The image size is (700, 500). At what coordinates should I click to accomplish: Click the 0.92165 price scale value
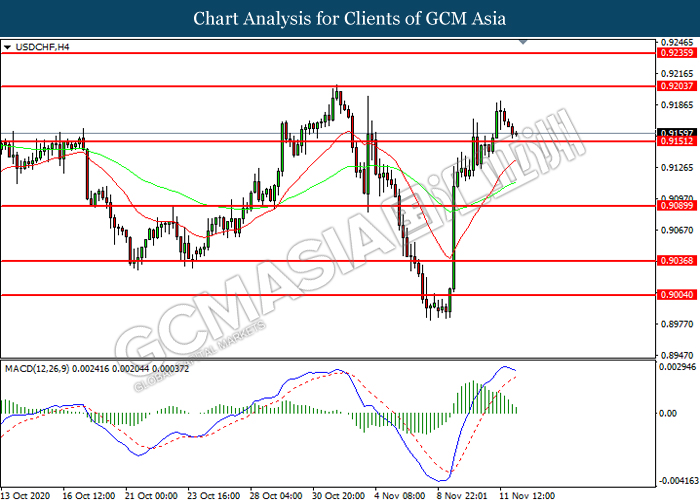(677, 74)
